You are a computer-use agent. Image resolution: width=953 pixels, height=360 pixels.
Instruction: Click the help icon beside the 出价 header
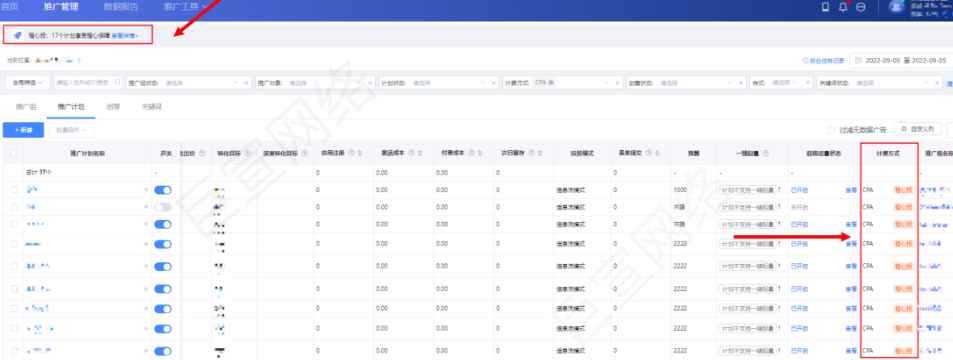pos(202,153)
